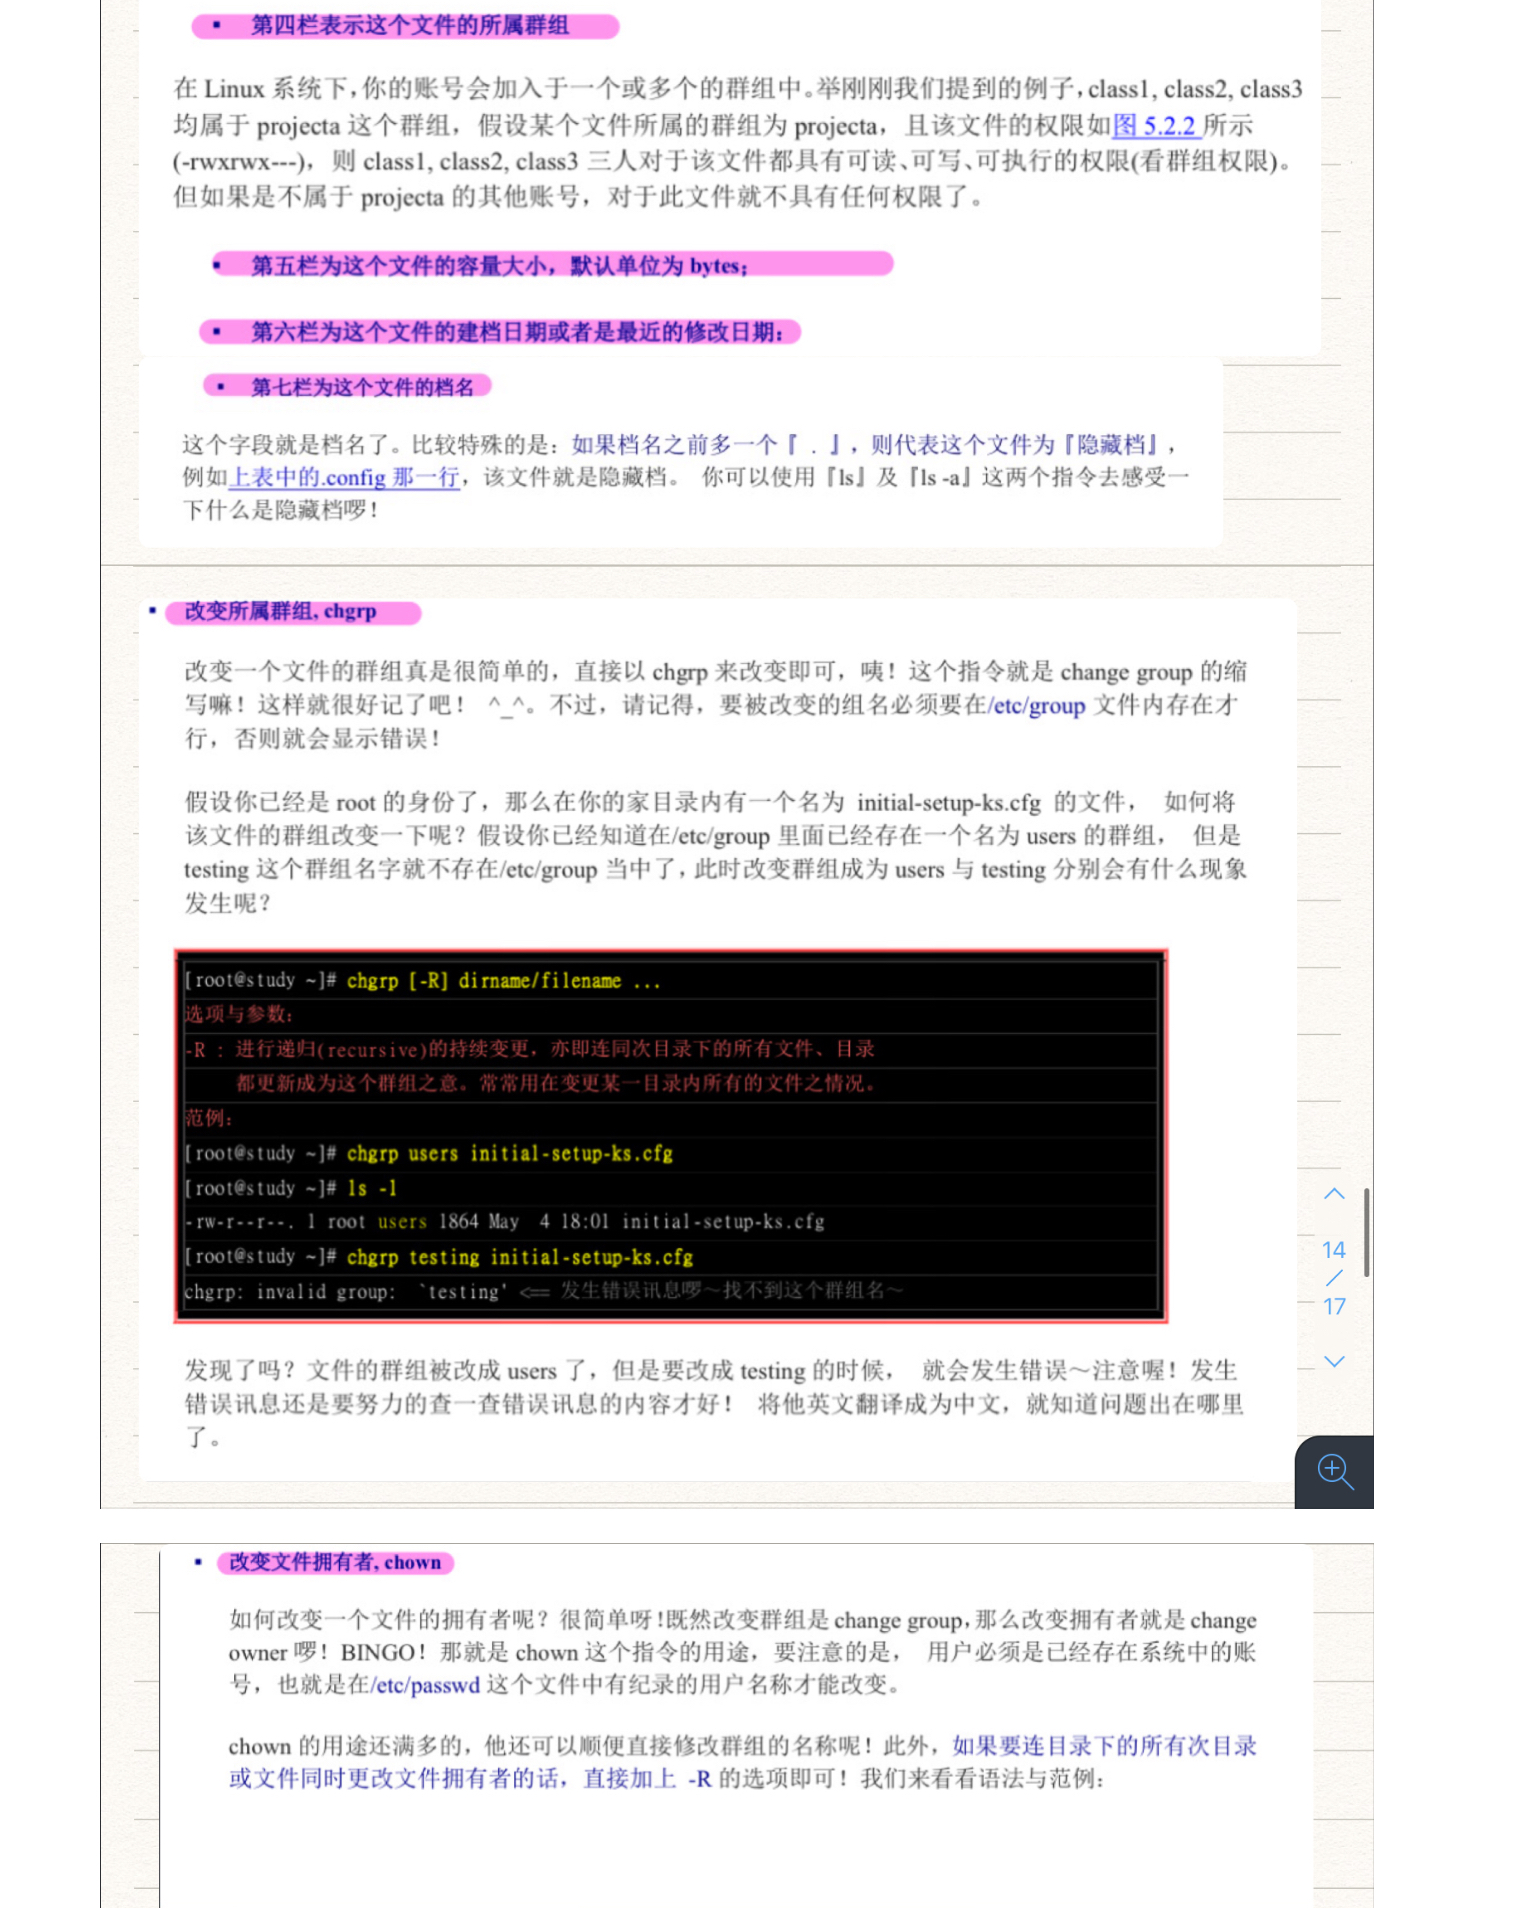Follow the 上表中的.config 那一行 link
Screen dimensions: 1513x1908
pyautogui.click(x=345, y=477)
